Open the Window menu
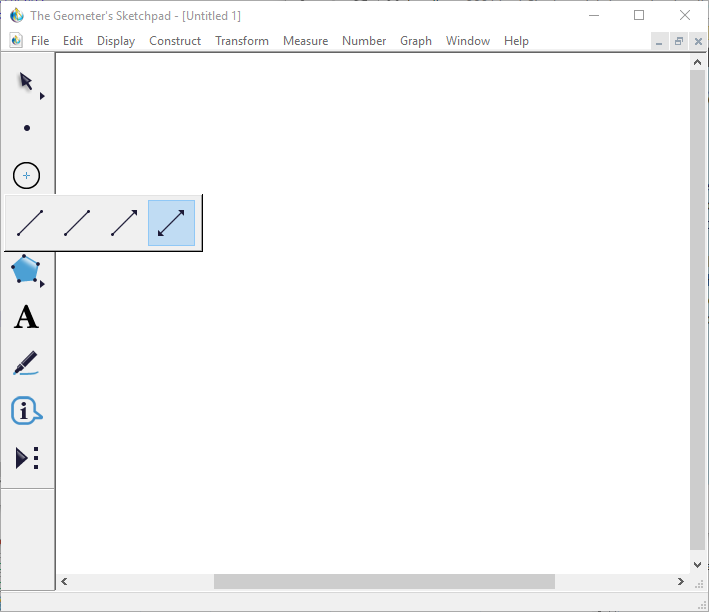Screen dimensions: 709x612 pos(468,41)
